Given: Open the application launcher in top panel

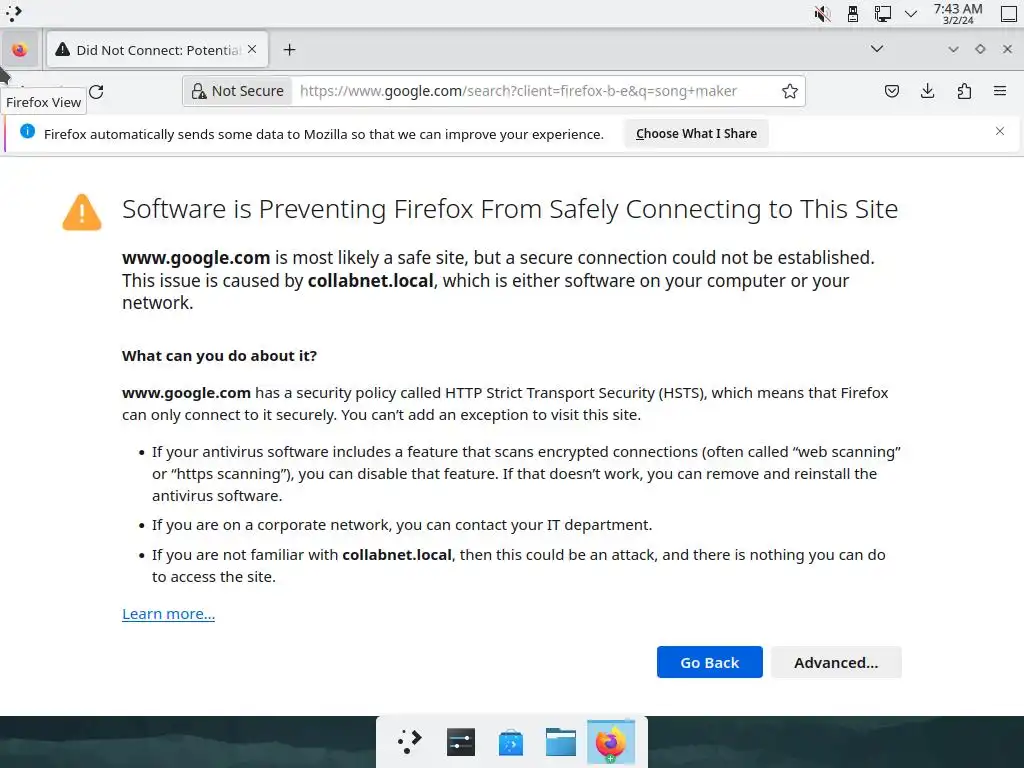Looking at the screenshot, I should click(14, 13).
